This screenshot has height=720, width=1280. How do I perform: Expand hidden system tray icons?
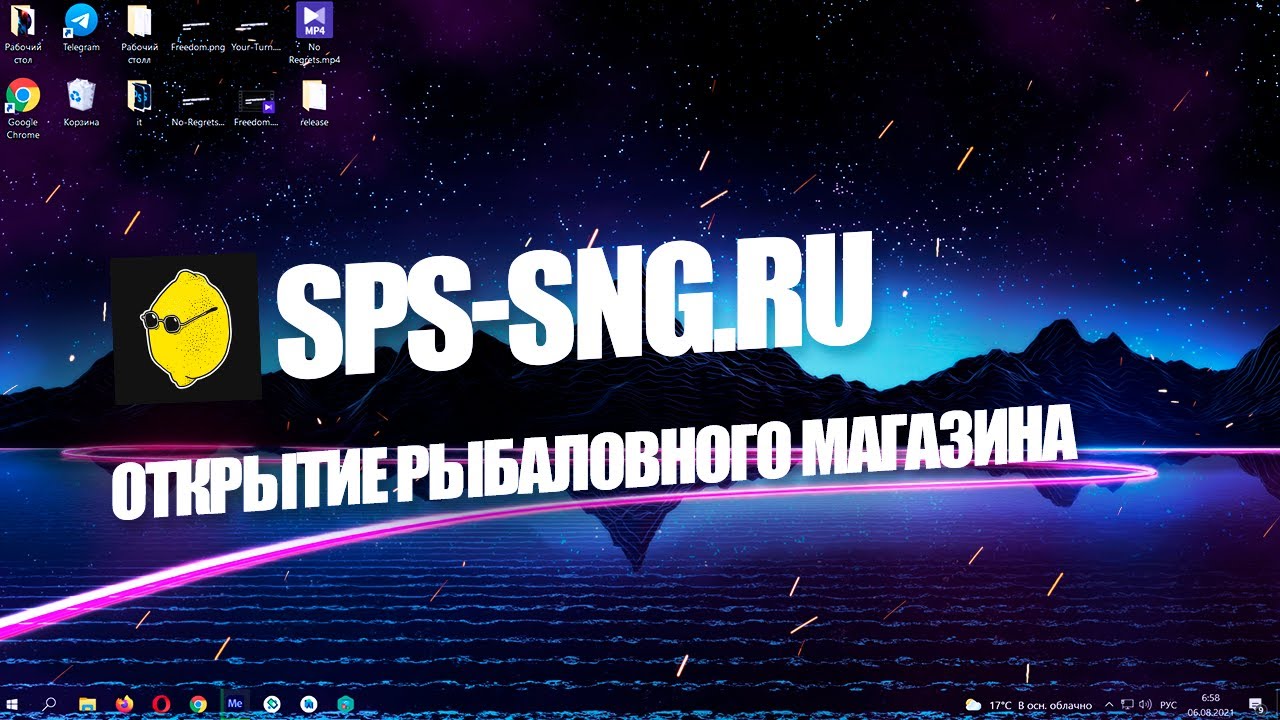click(x=1108, y=705)
